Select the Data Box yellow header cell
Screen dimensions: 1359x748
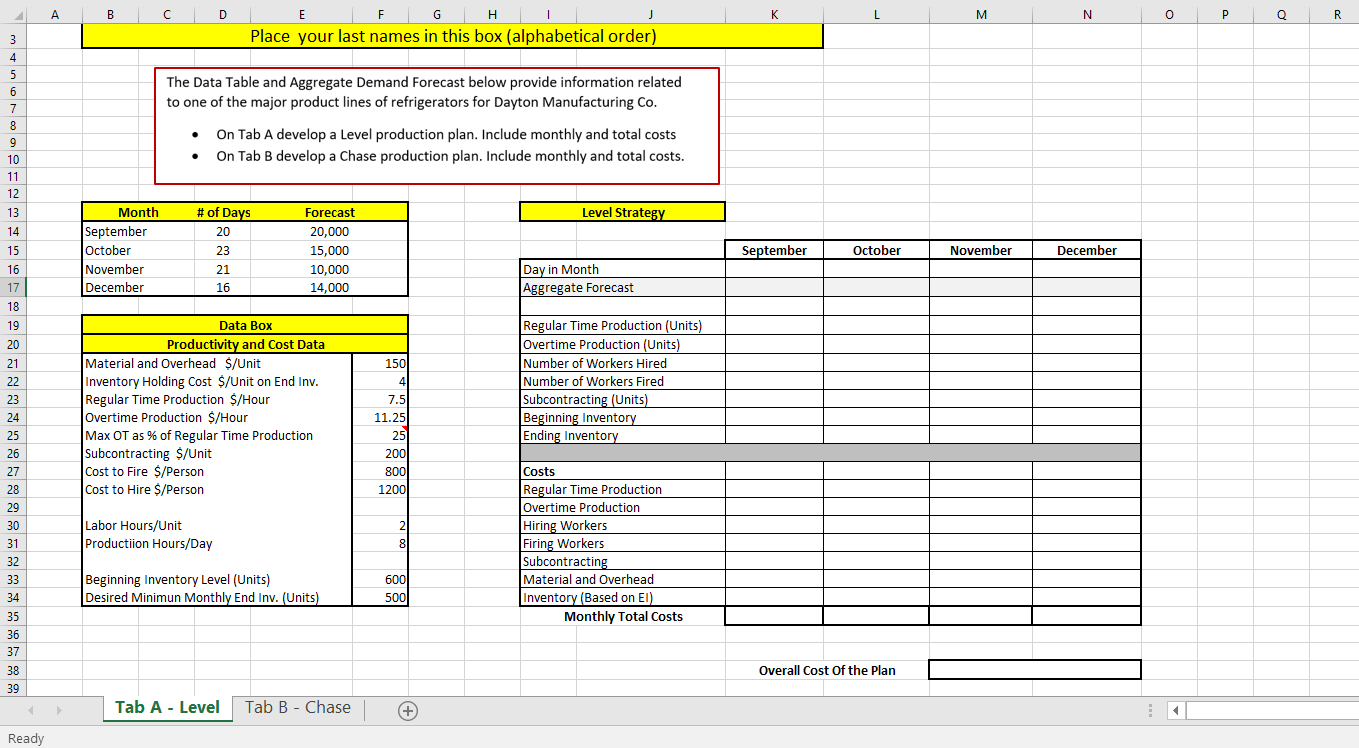click(243, 324)
